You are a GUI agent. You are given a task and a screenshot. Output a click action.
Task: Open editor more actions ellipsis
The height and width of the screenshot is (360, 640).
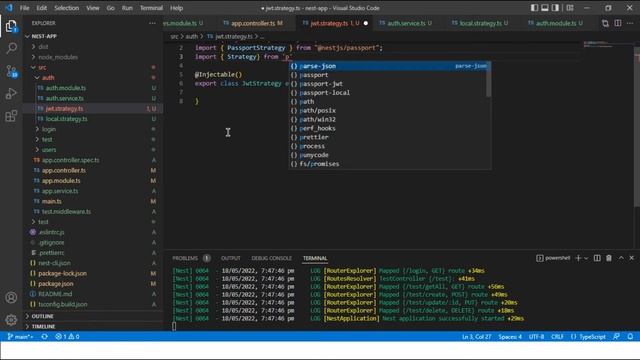[x=630, y=23]
